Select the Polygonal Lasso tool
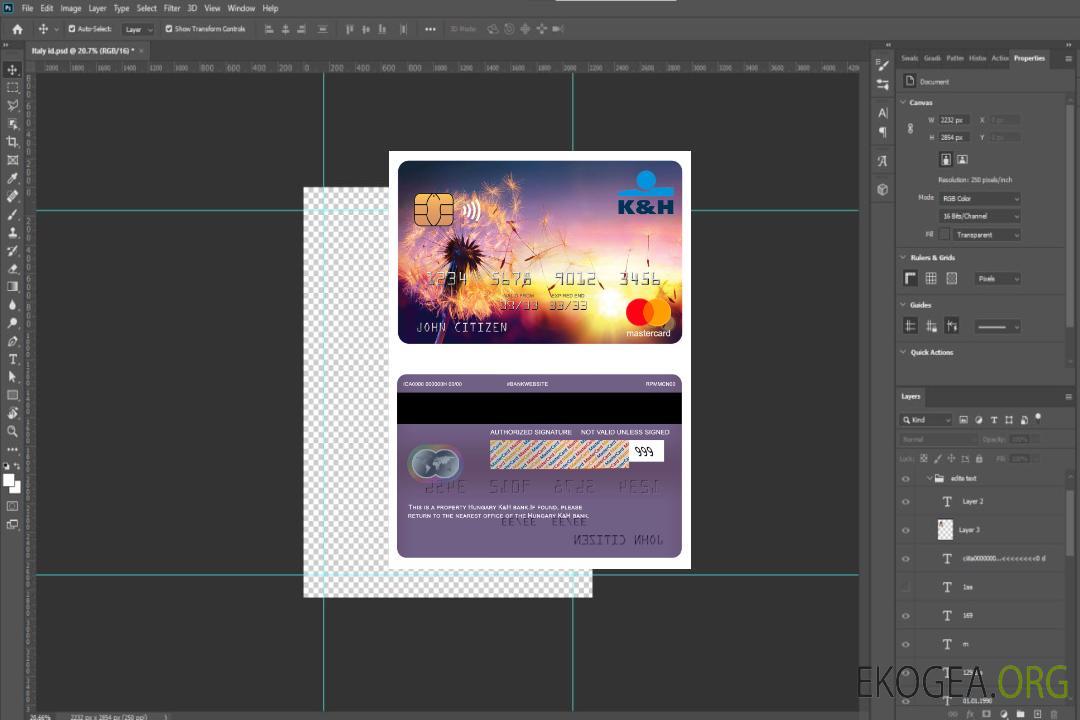 click(12, 105)
